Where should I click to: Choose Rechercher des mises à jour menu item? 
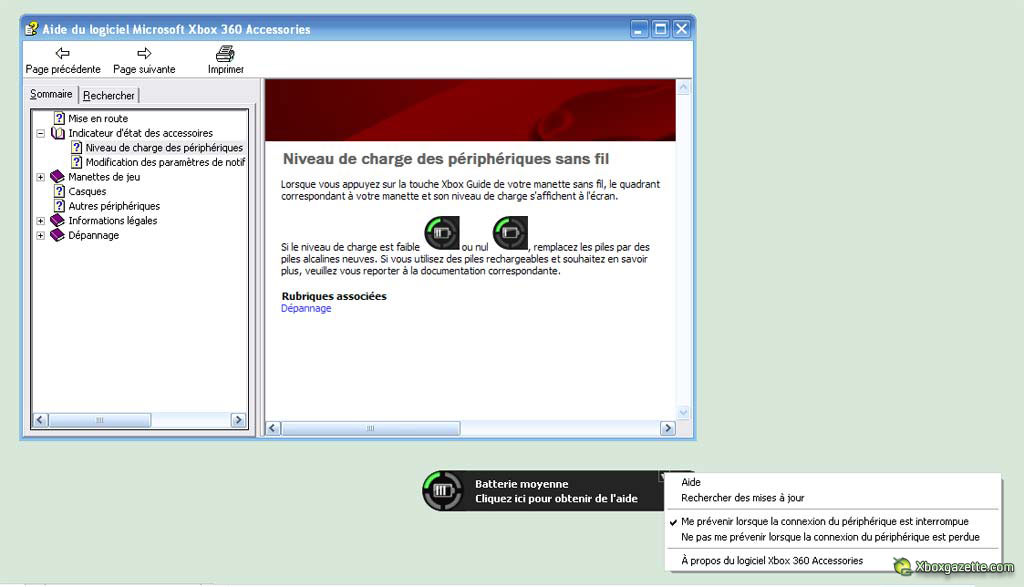(x=742, y=498)
